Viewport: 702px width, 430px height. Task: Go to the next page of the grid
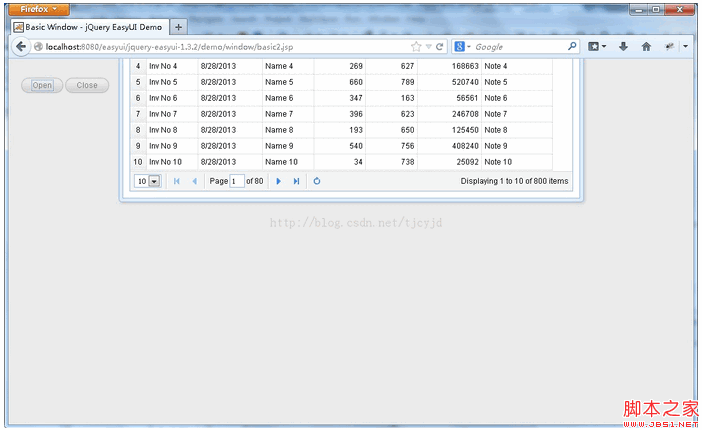pyautogui.click(x=278, y=181)
